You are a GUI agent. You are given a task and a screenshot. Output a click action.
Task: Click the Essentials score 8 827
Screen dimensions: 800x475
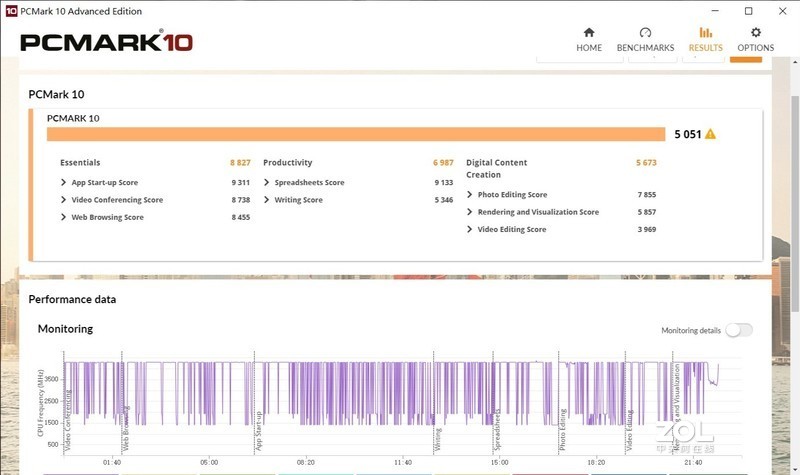[x=240, y=163]
